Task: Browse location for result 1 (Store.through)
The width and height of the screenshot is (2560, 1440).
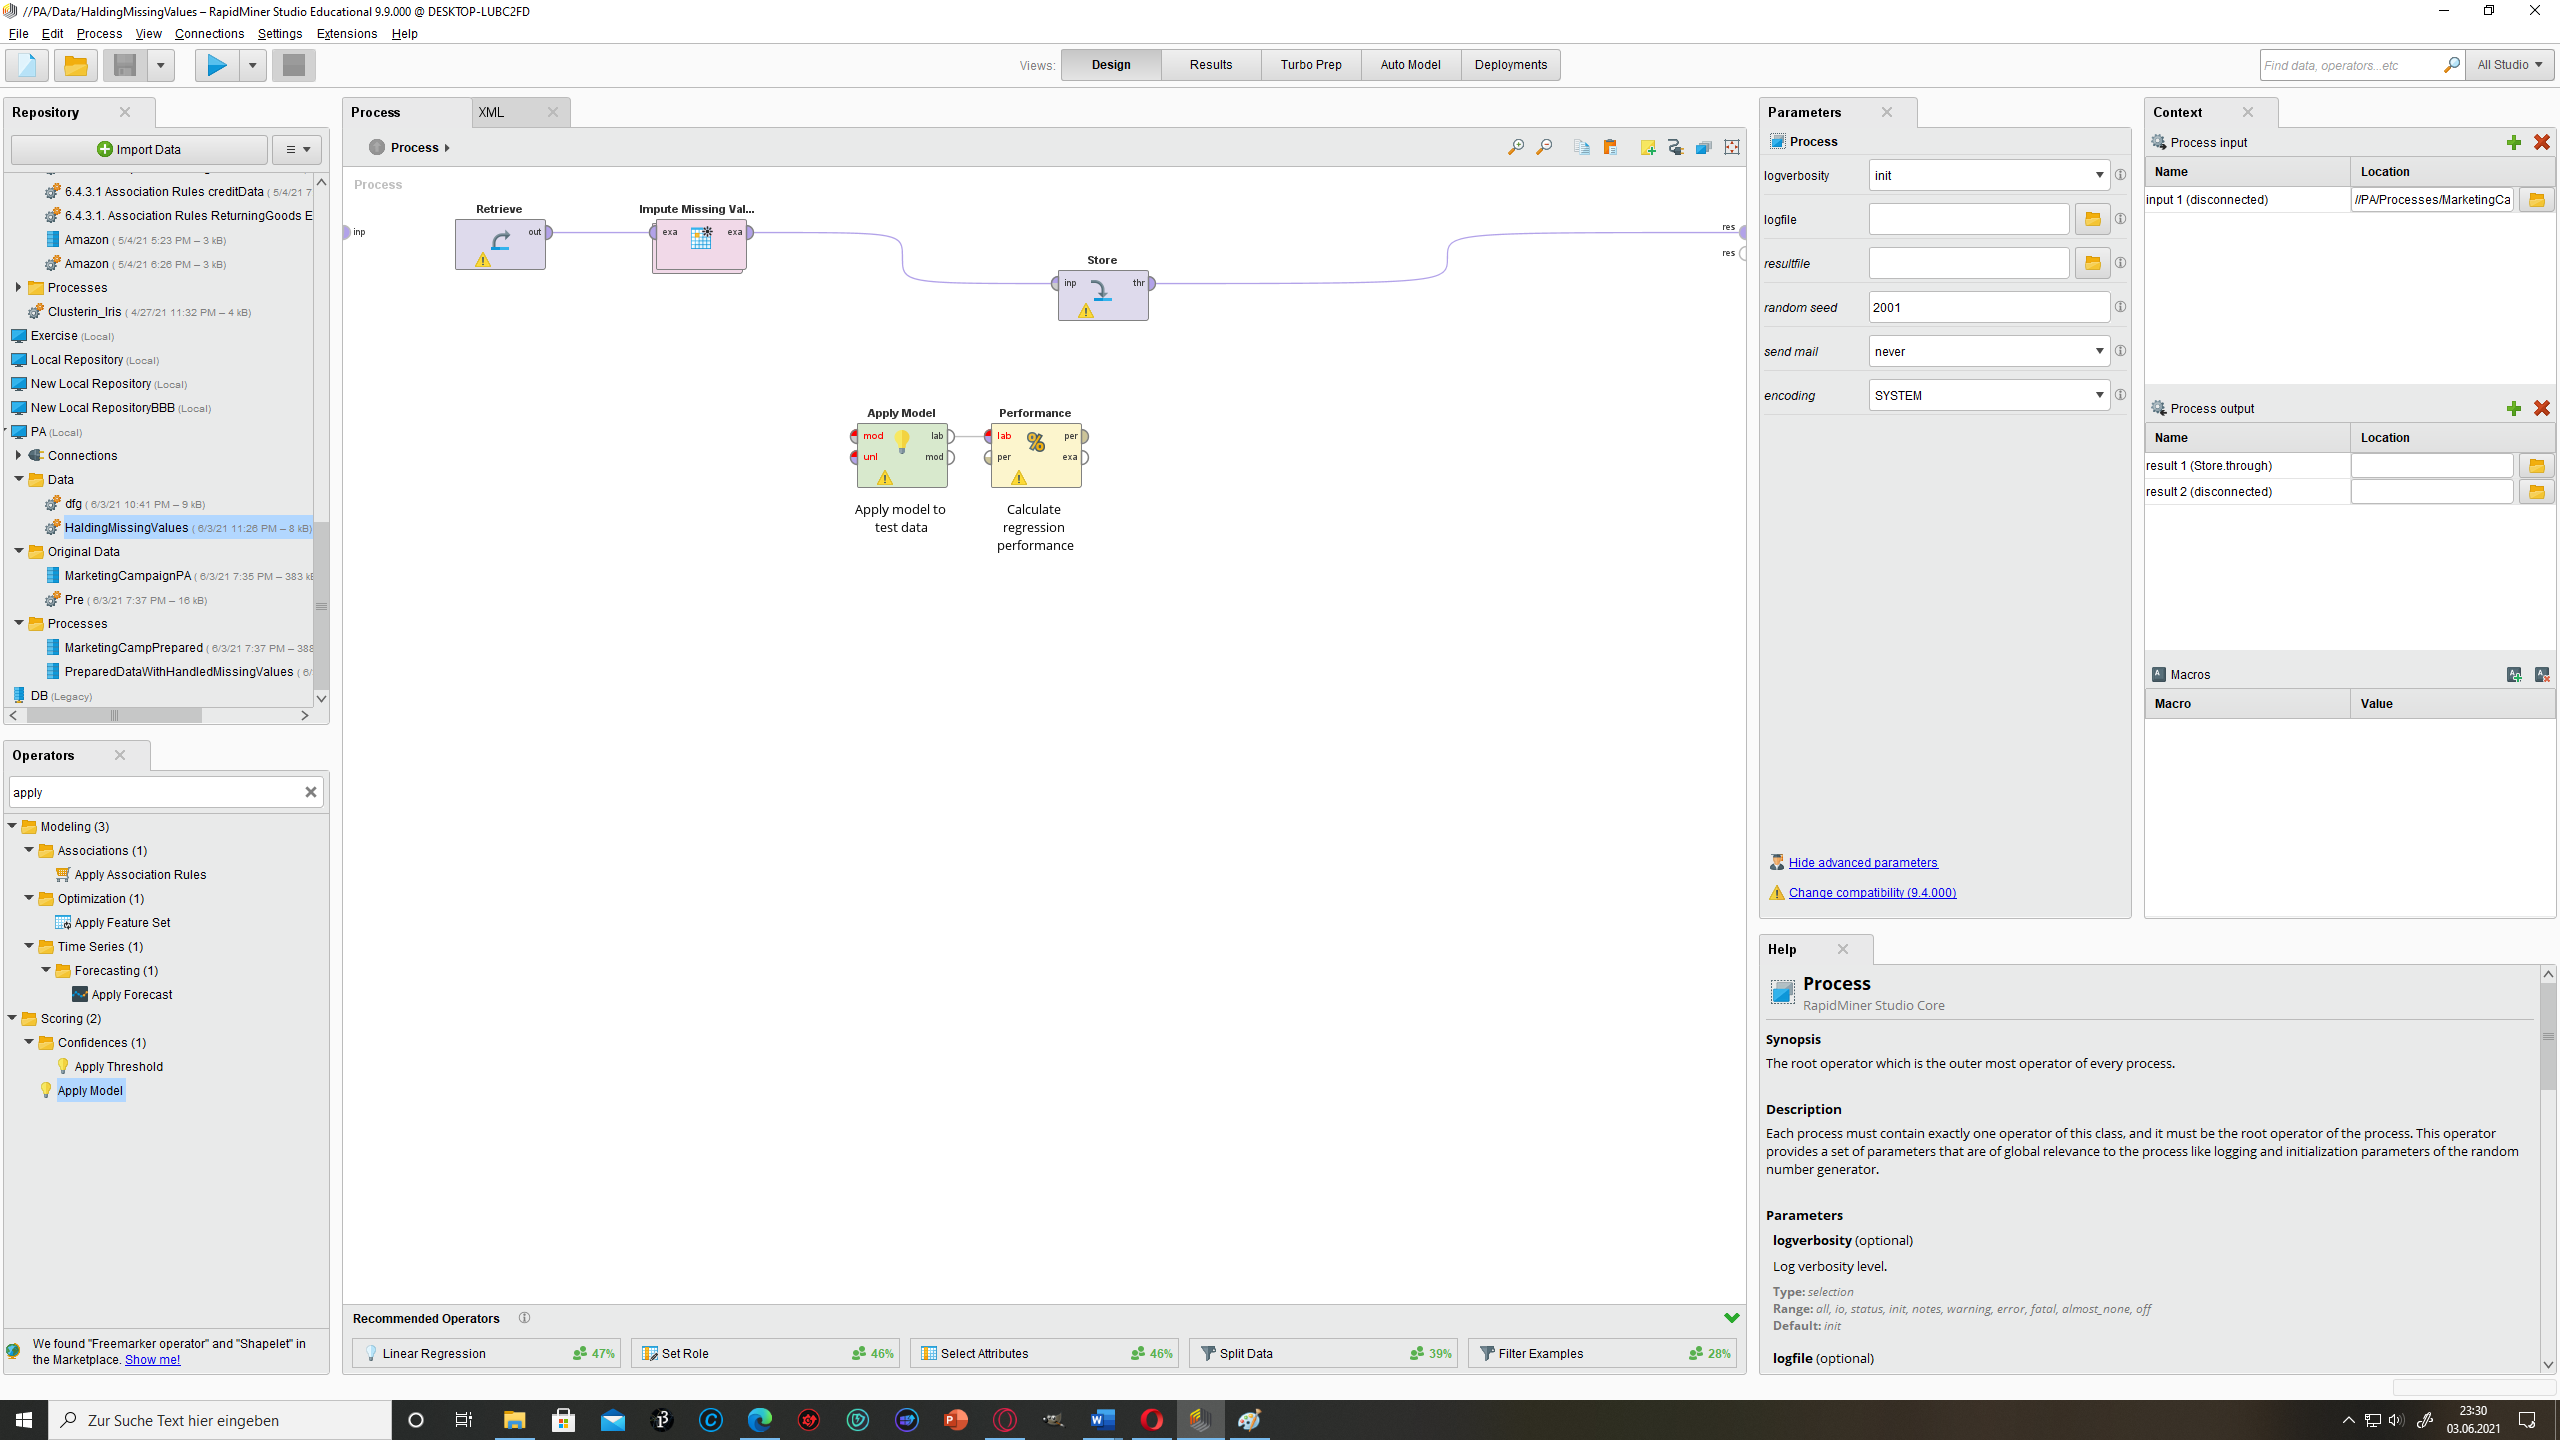Action: pyautogui.click(x=2536, y=466)
